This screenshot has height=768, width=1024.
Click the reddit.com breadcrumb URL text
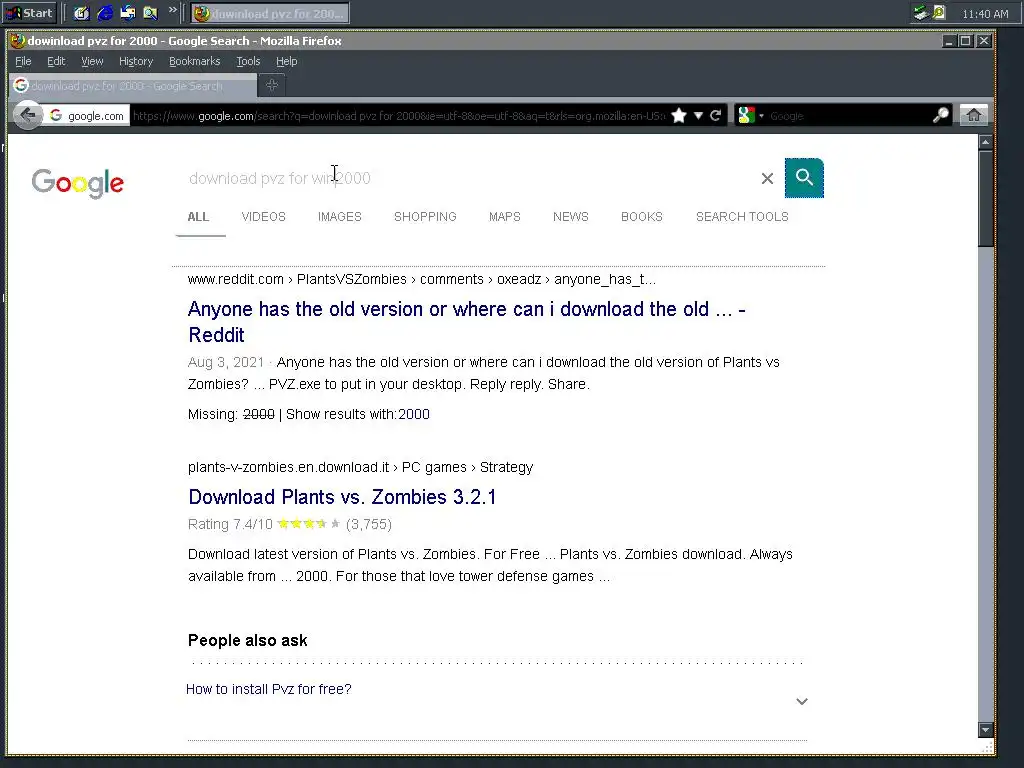(421, 280)
